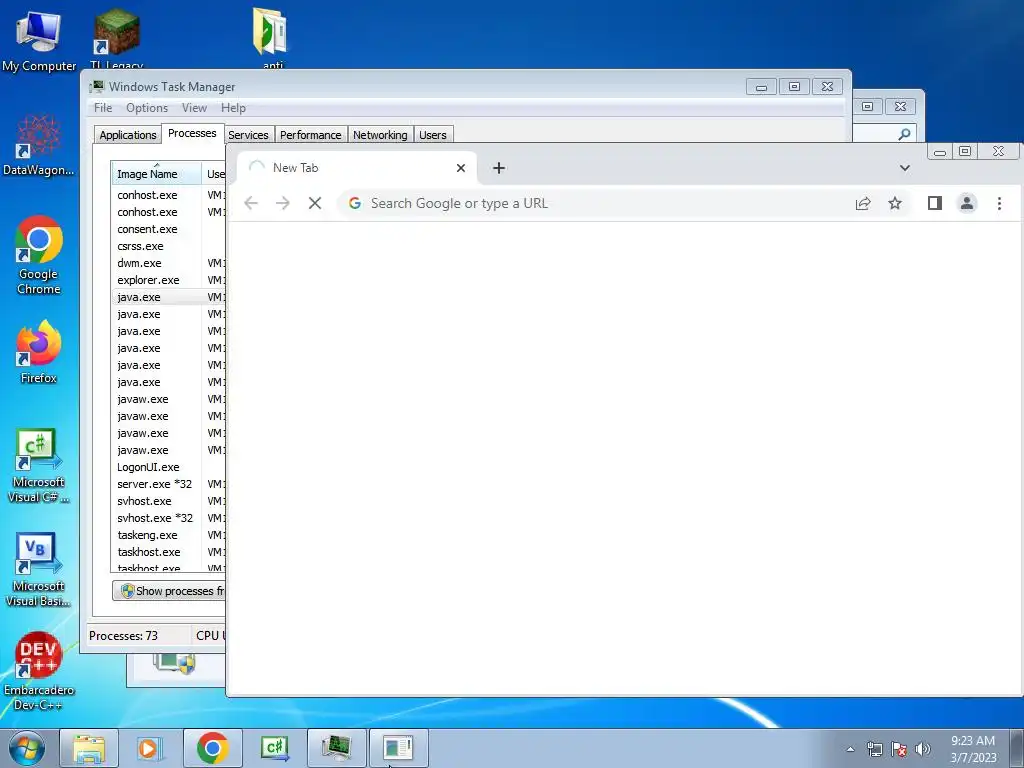Open Chrome's tab search chevron

pos(904,168)
